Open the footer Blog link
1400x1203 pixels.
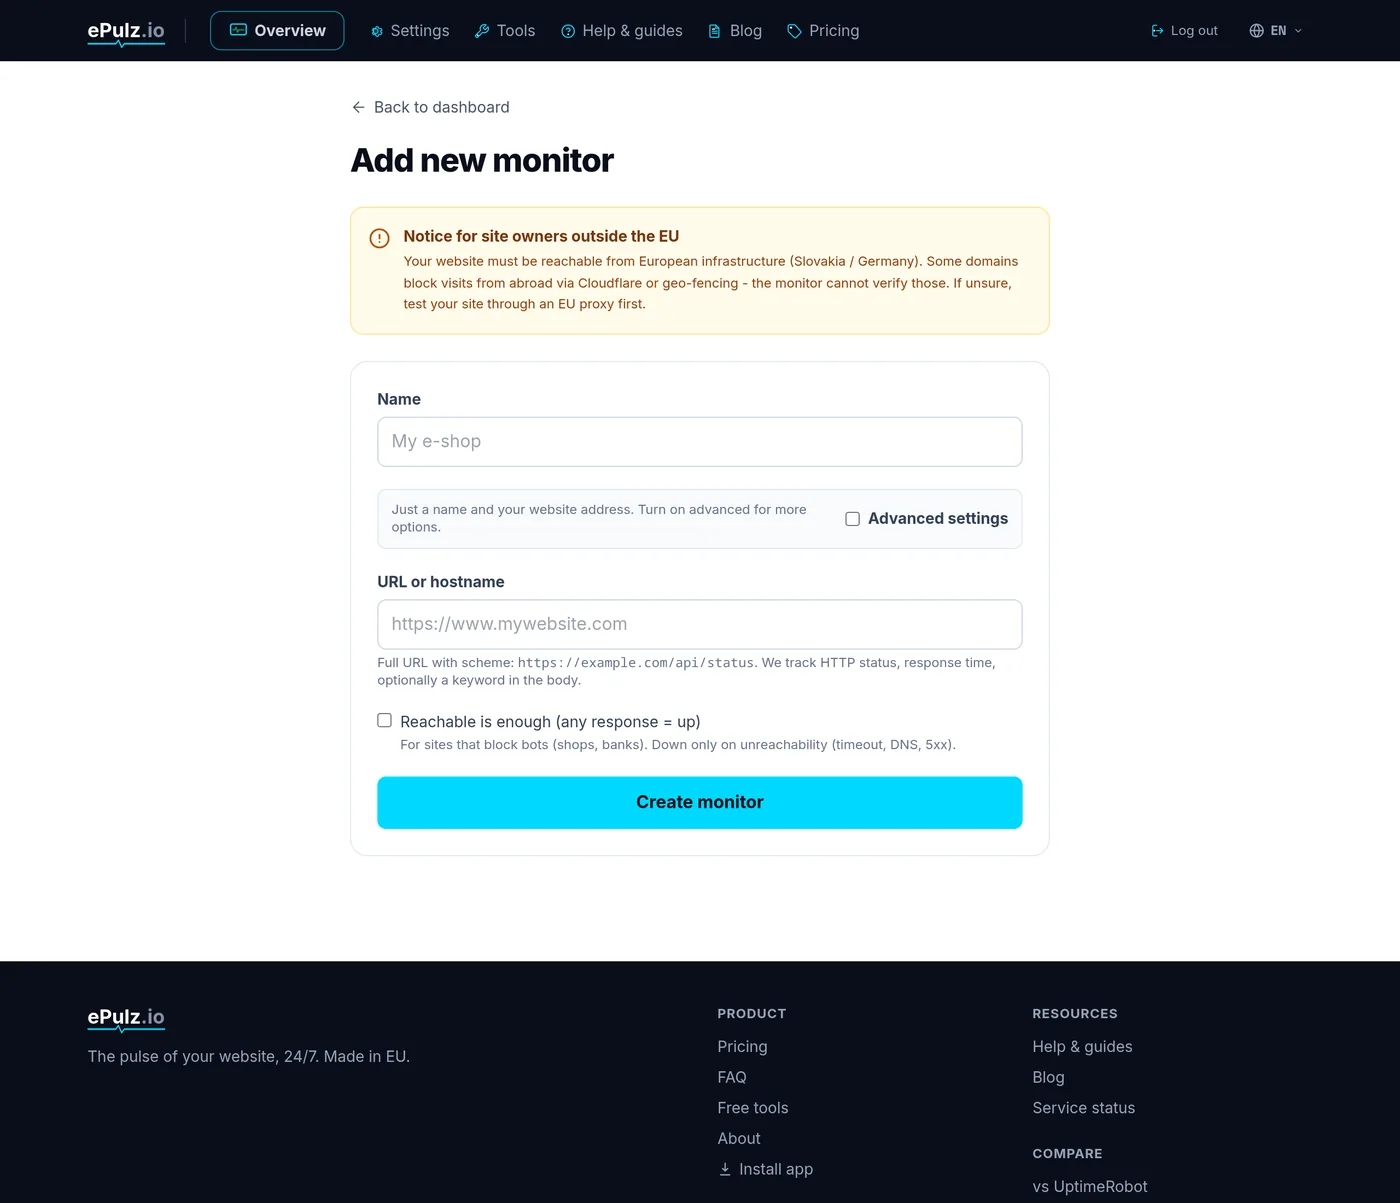(x=1048, y=1077)
